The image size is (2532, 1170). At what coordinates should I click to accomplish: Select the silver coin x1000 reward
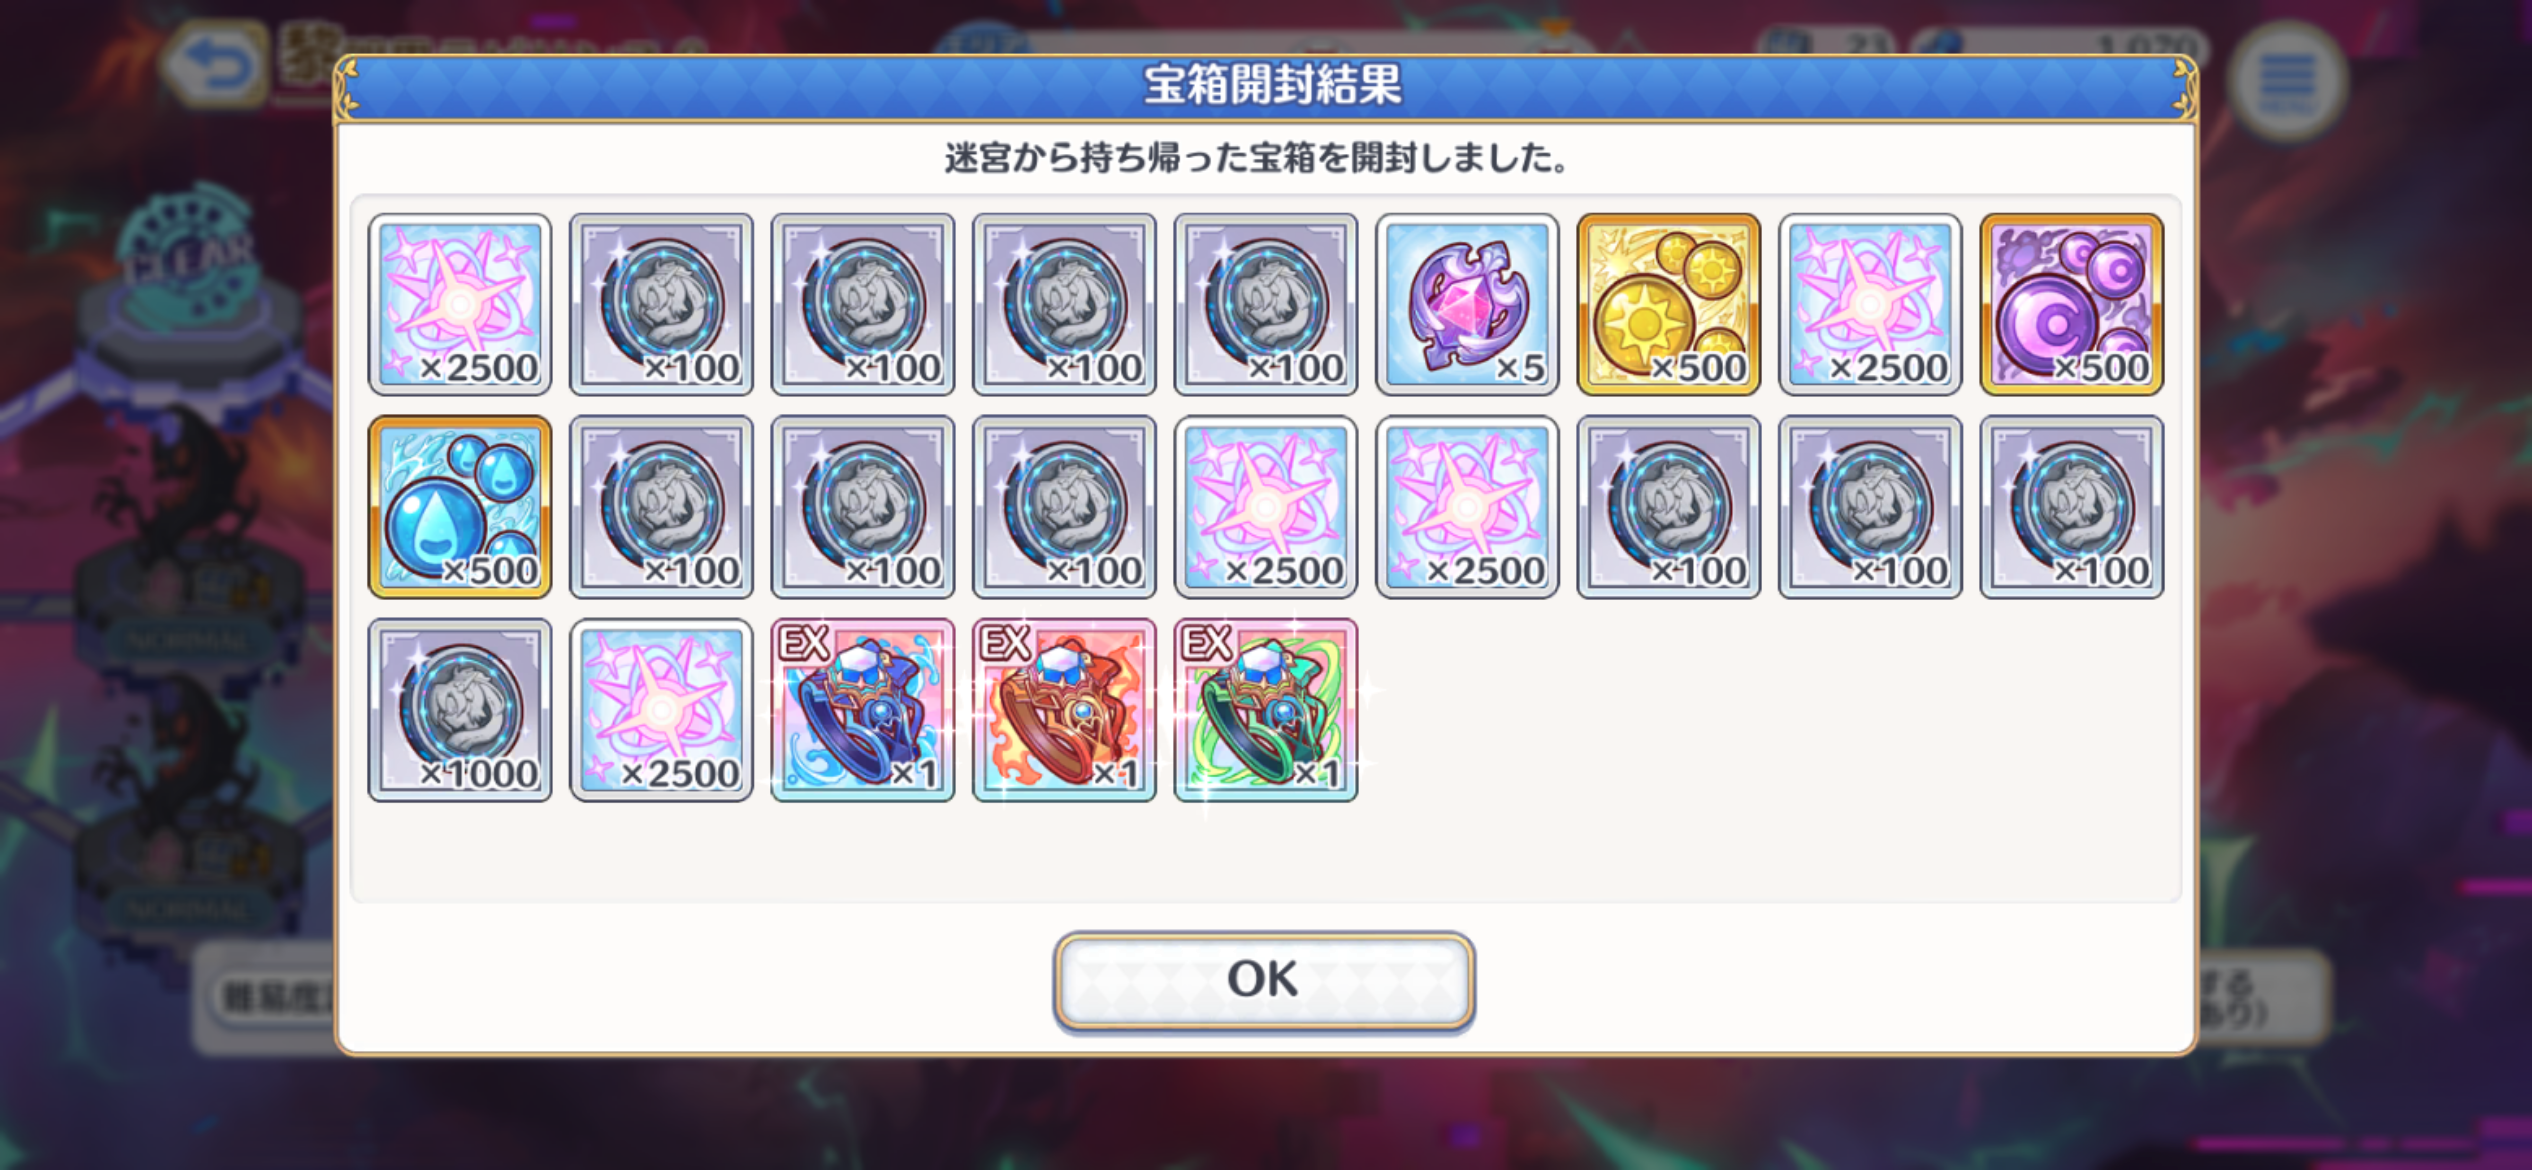[x=460, y=710]
